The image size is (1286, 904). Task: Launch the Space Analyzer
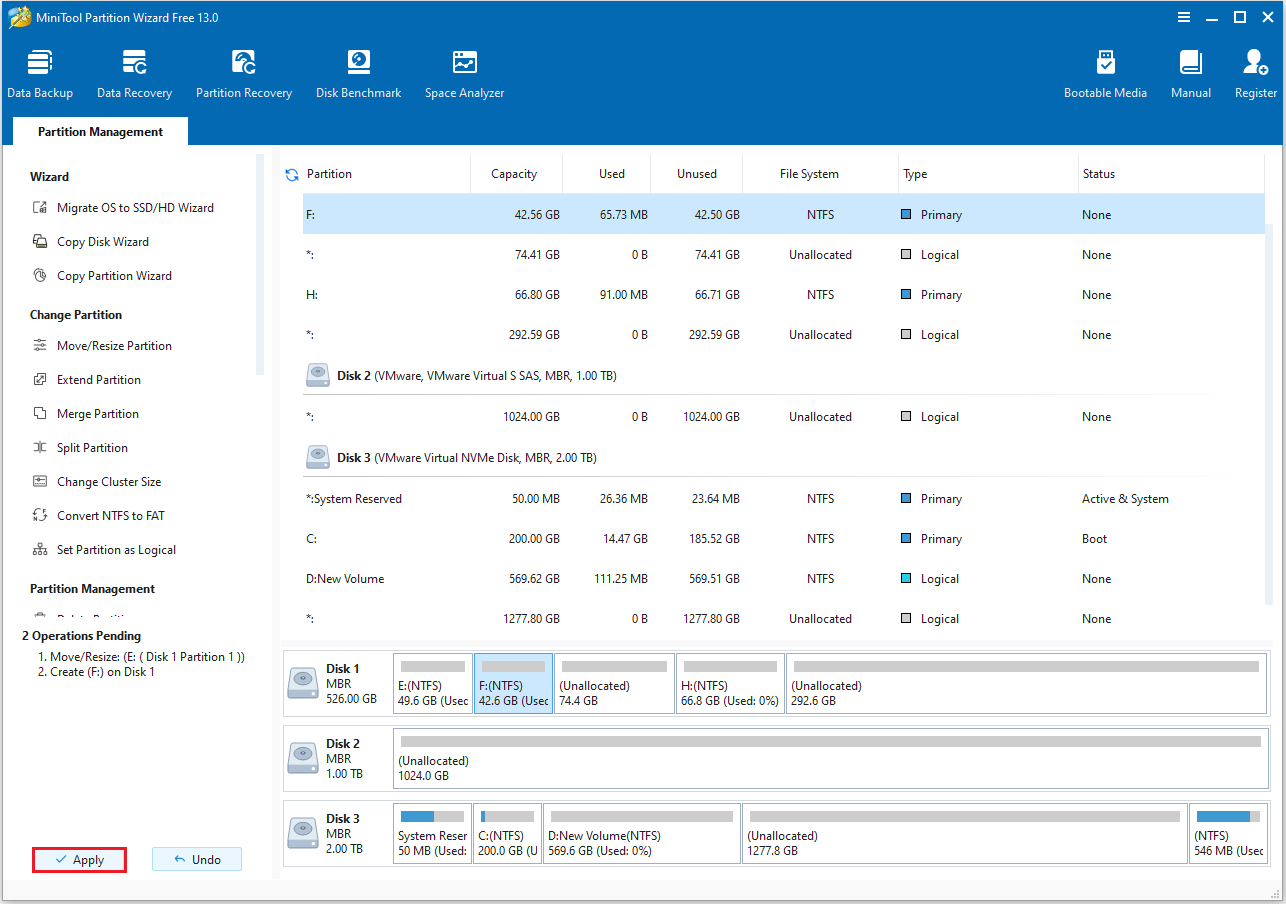pos(464,70)
